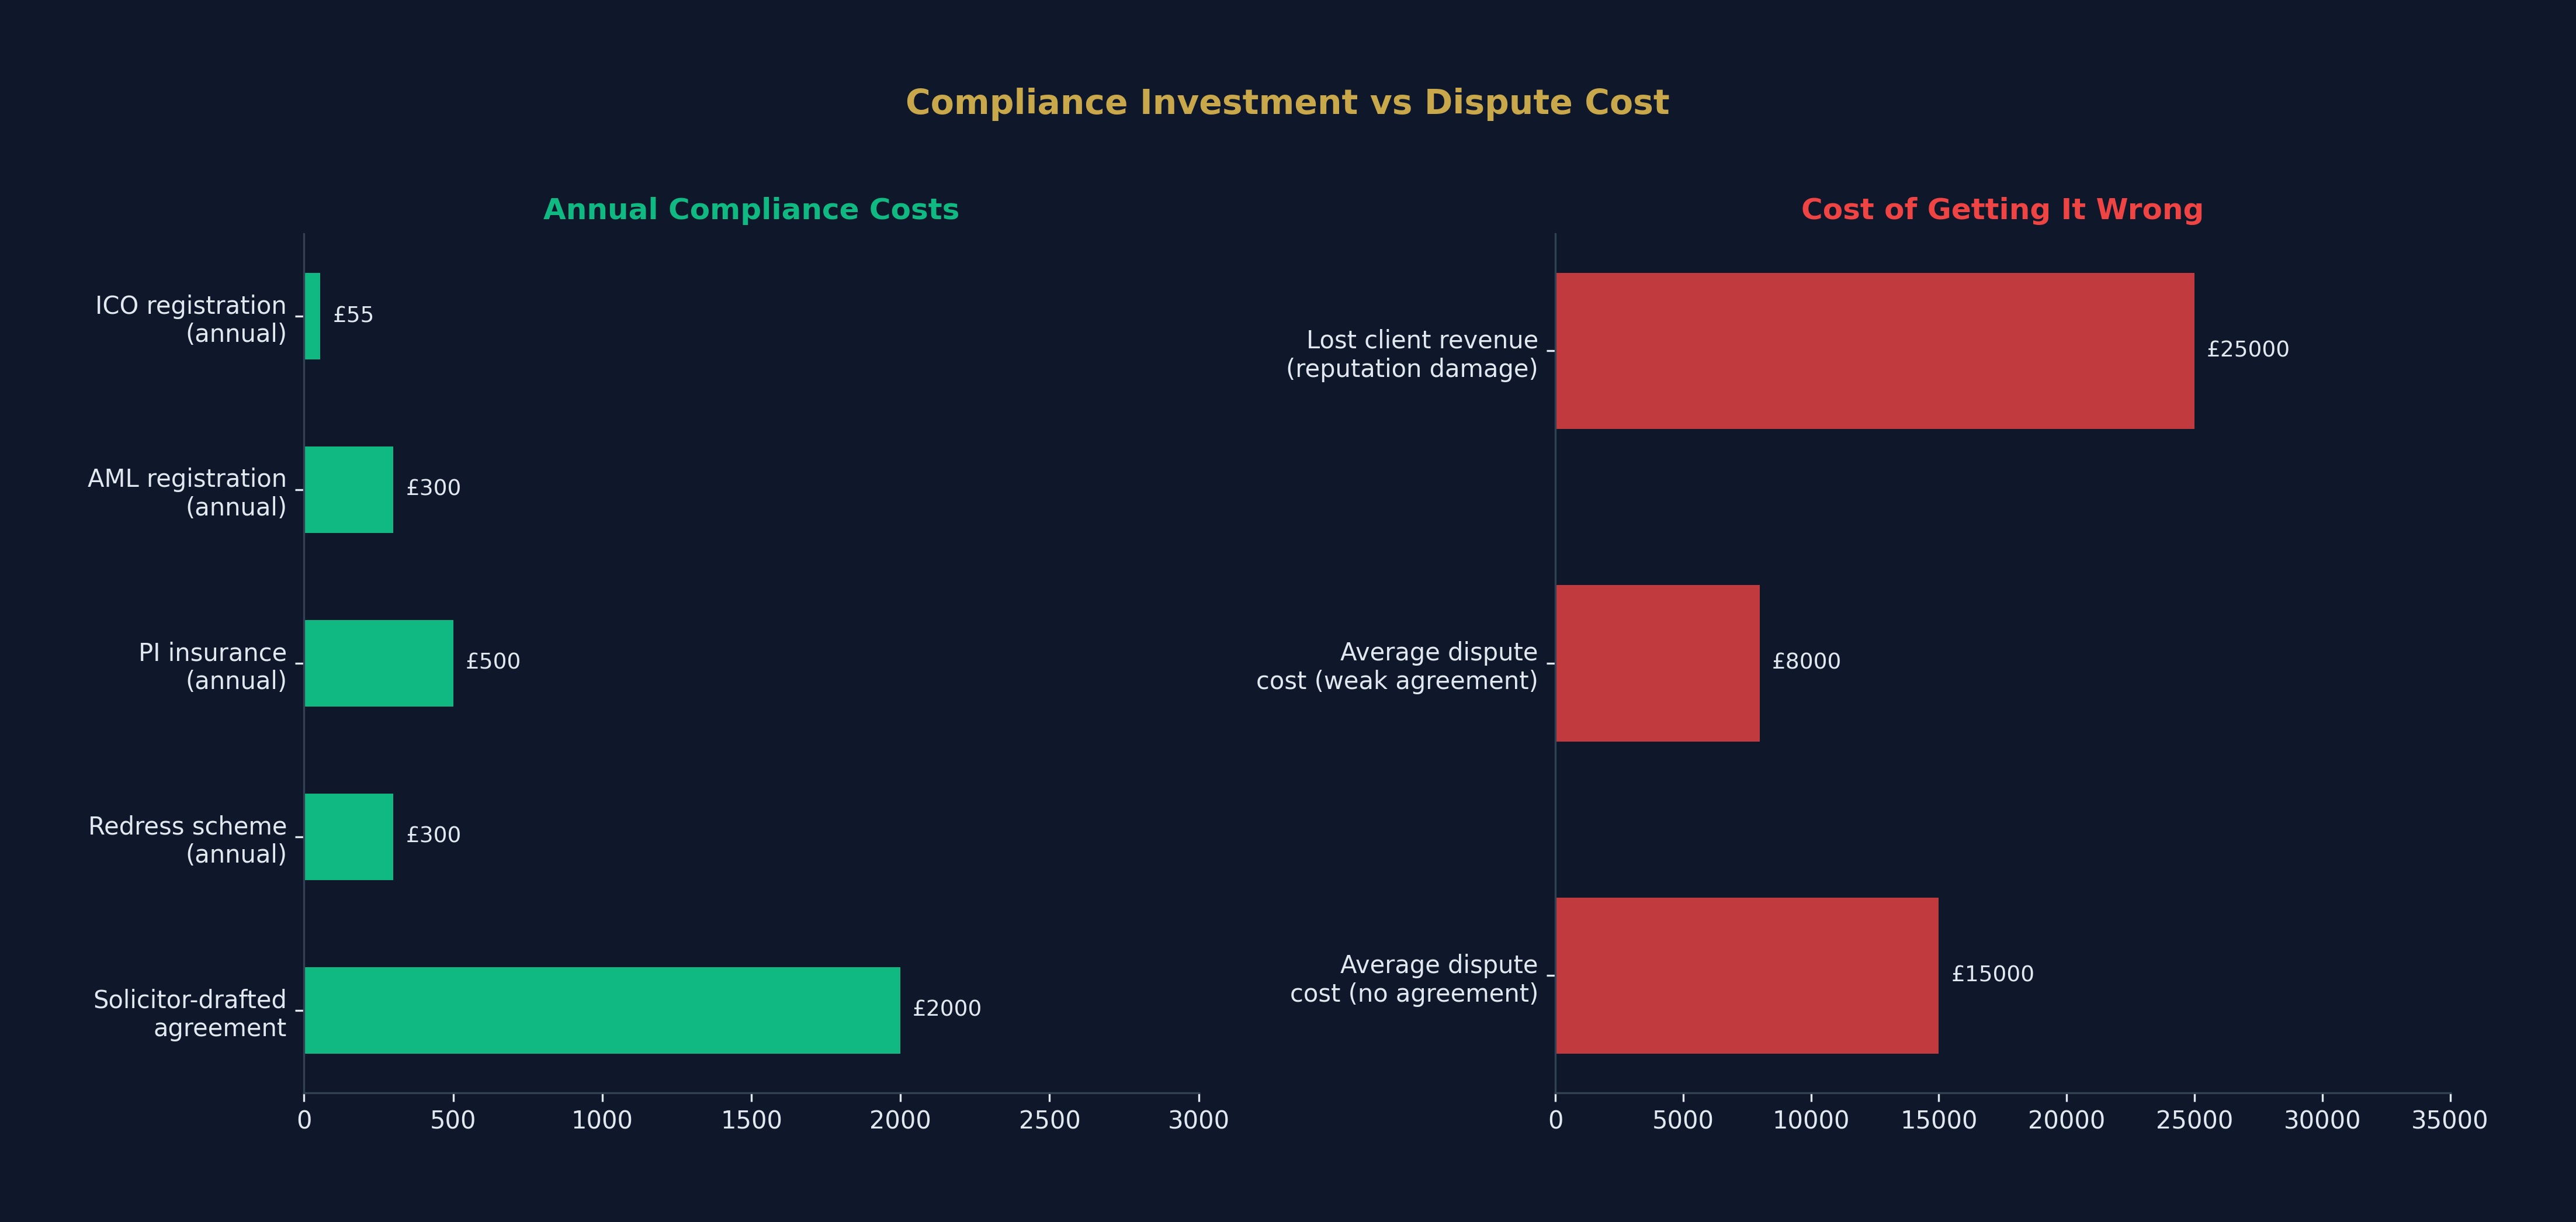Click the 3000 tick on the left axis
This screenshot has height=1222, width=2576.
coord(1199,1121)
